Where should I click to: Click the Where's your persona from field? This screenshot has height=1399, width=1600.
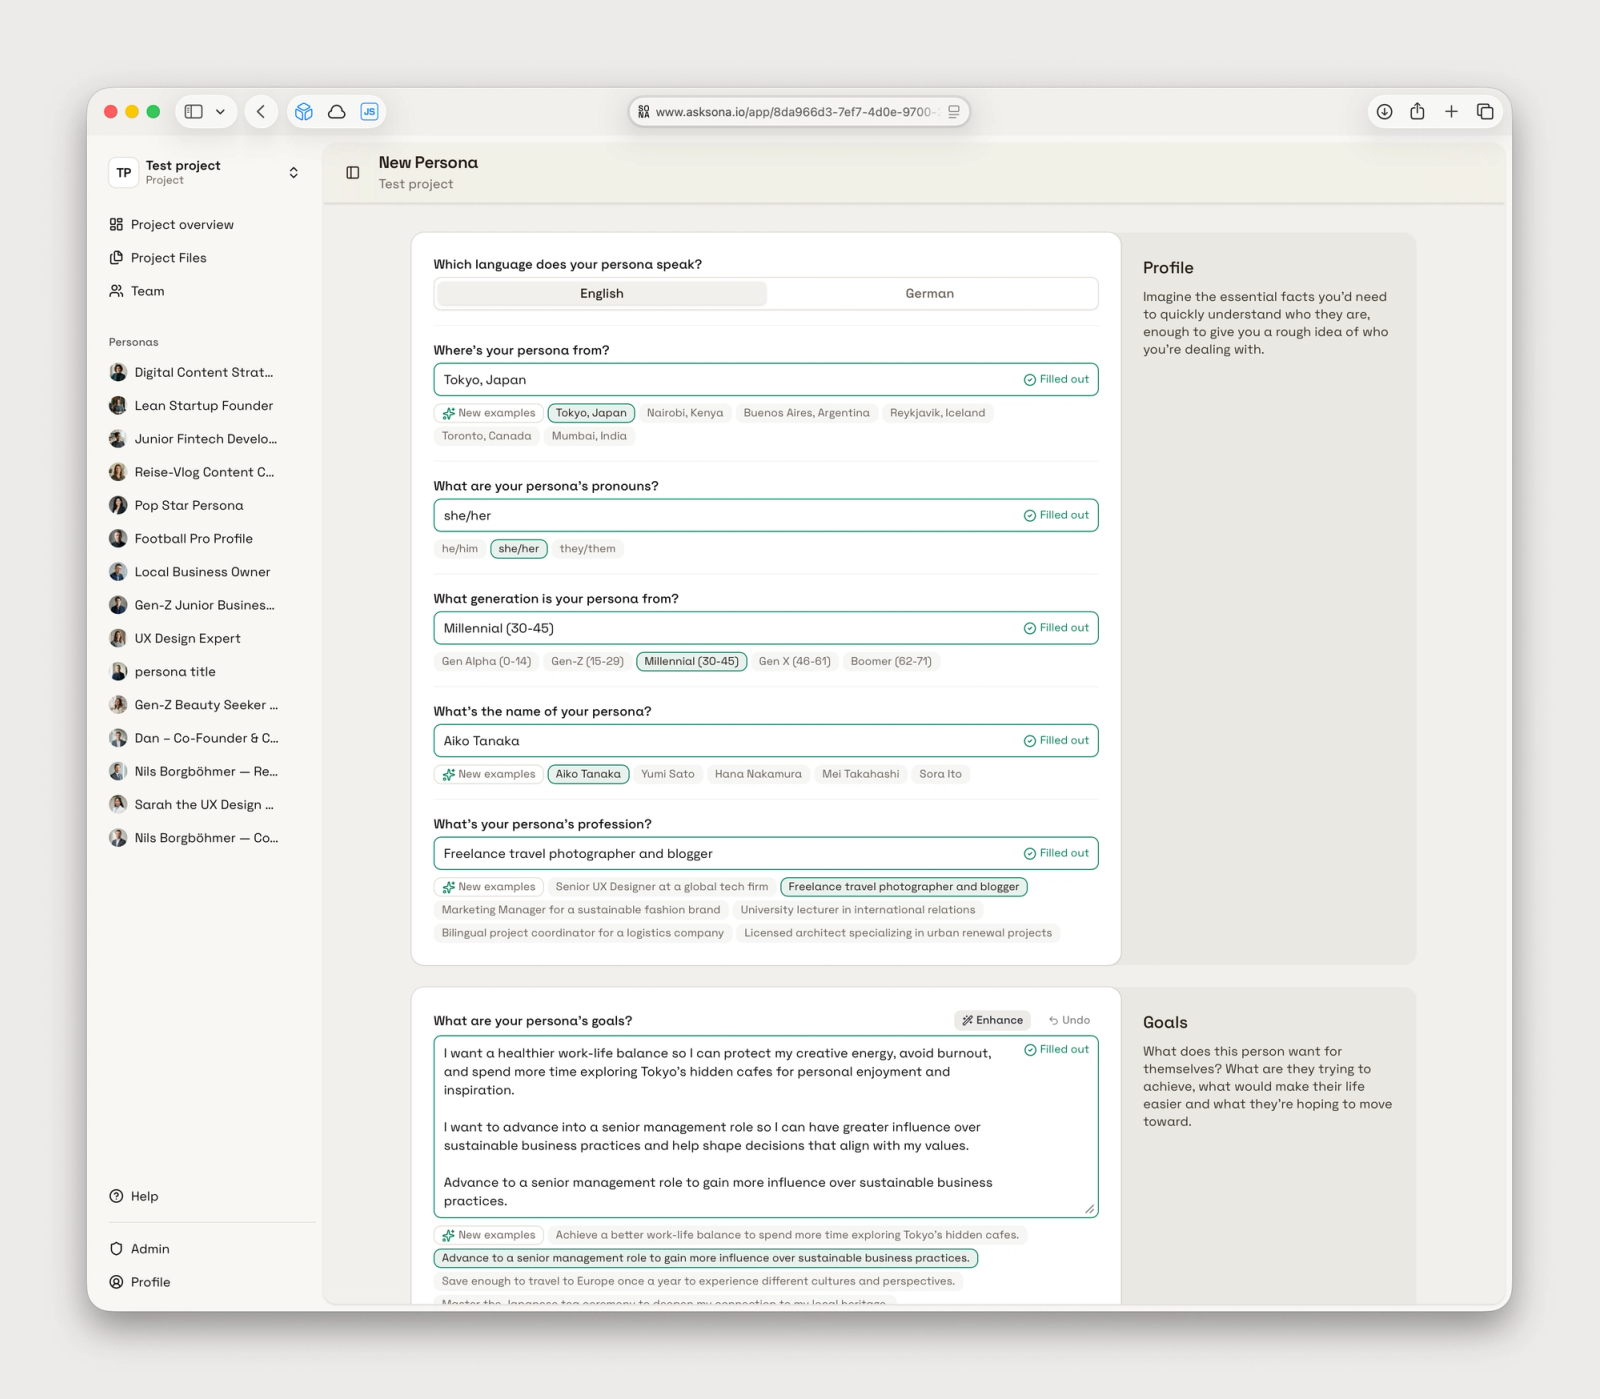(x=766, y=380)
